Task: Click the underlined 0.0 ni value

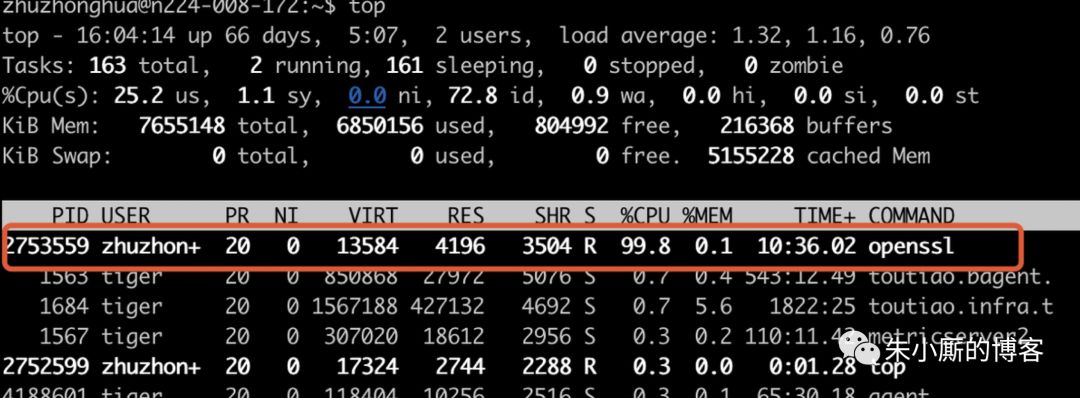Action: 366,96
